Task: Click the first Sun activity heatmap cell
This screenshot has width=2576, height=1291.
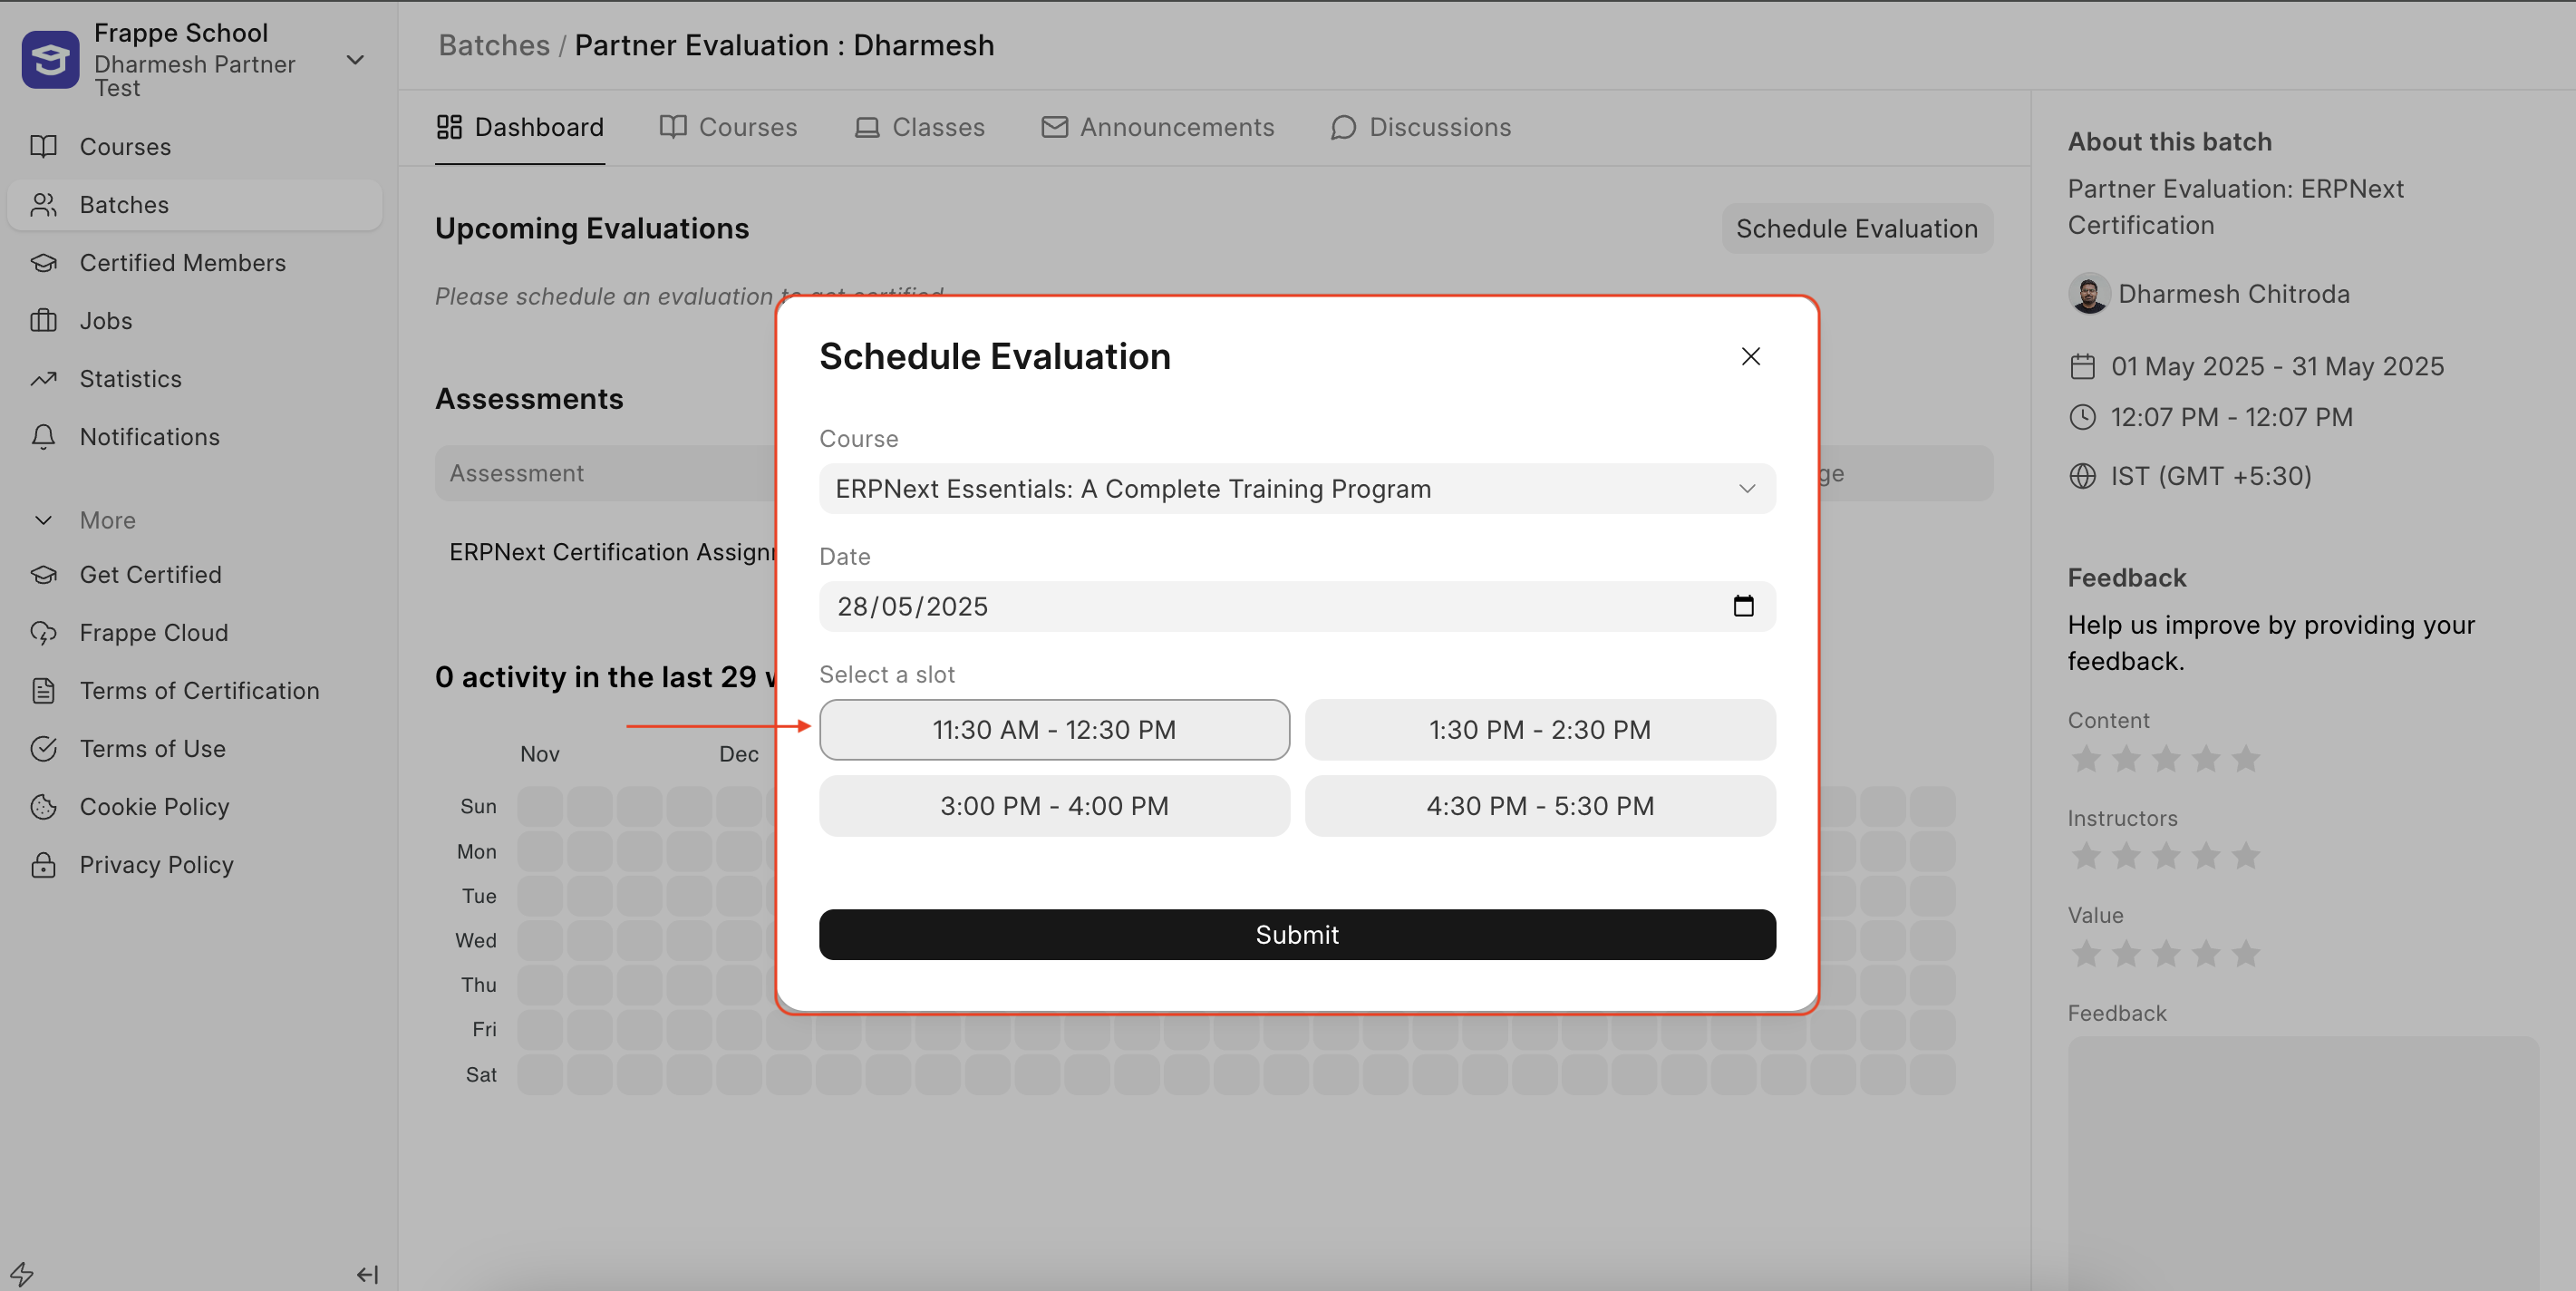Action: 540,806
